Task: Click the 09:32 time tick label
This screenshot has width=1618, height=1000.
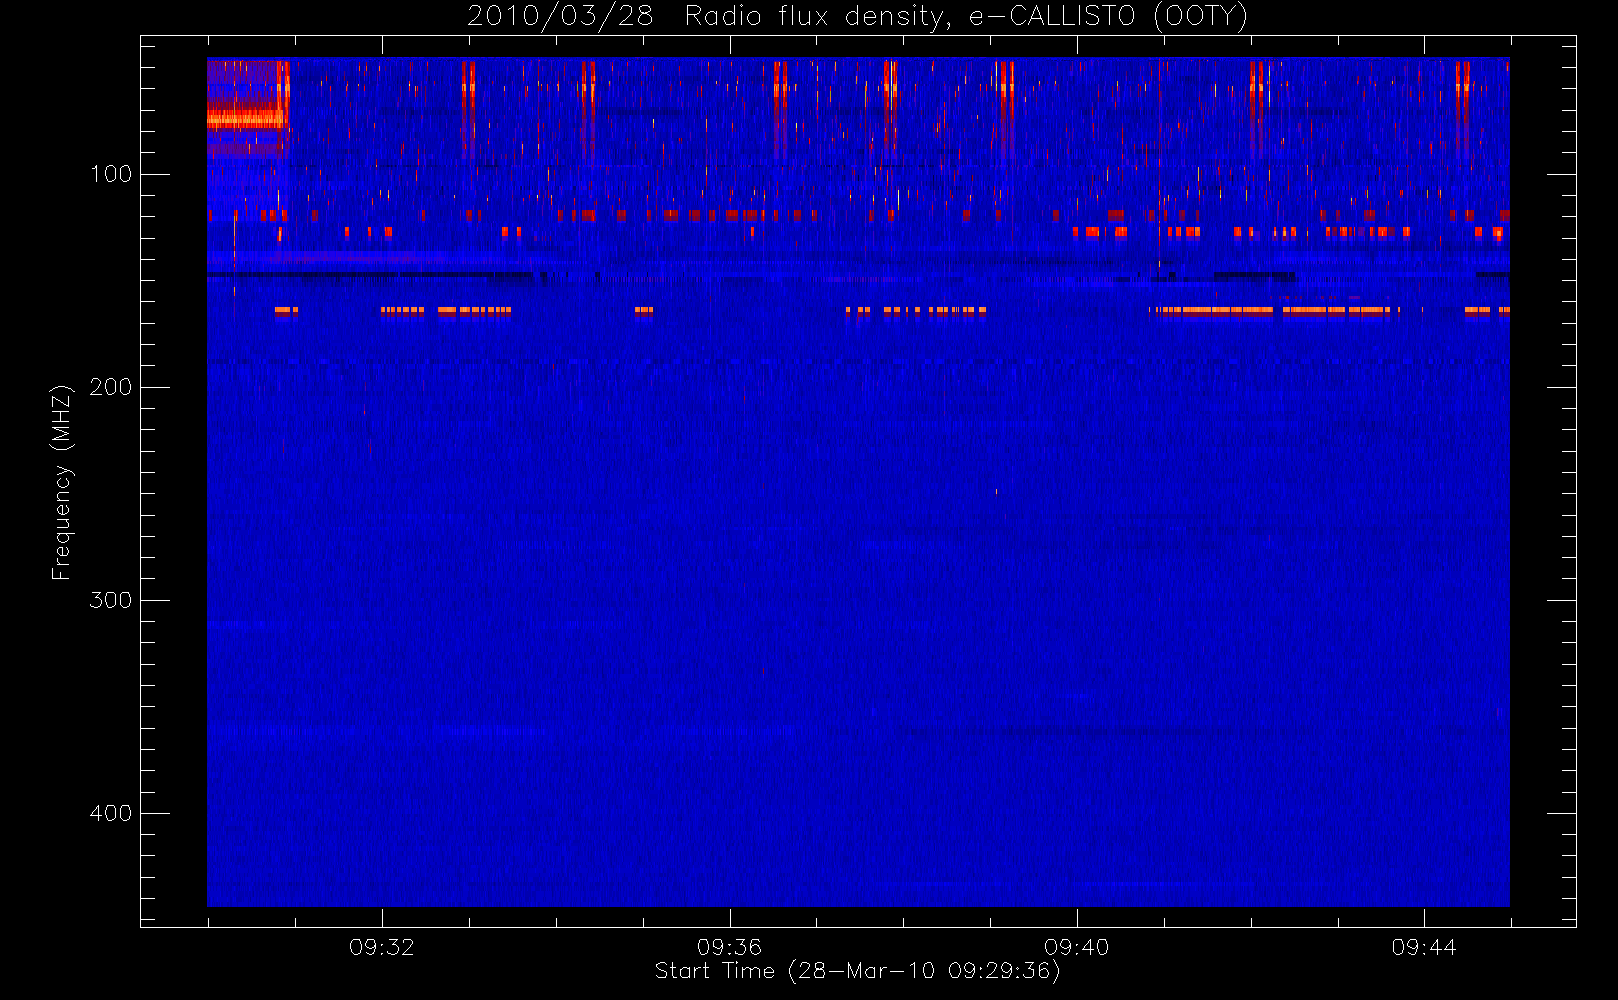Action: [382, 947]
